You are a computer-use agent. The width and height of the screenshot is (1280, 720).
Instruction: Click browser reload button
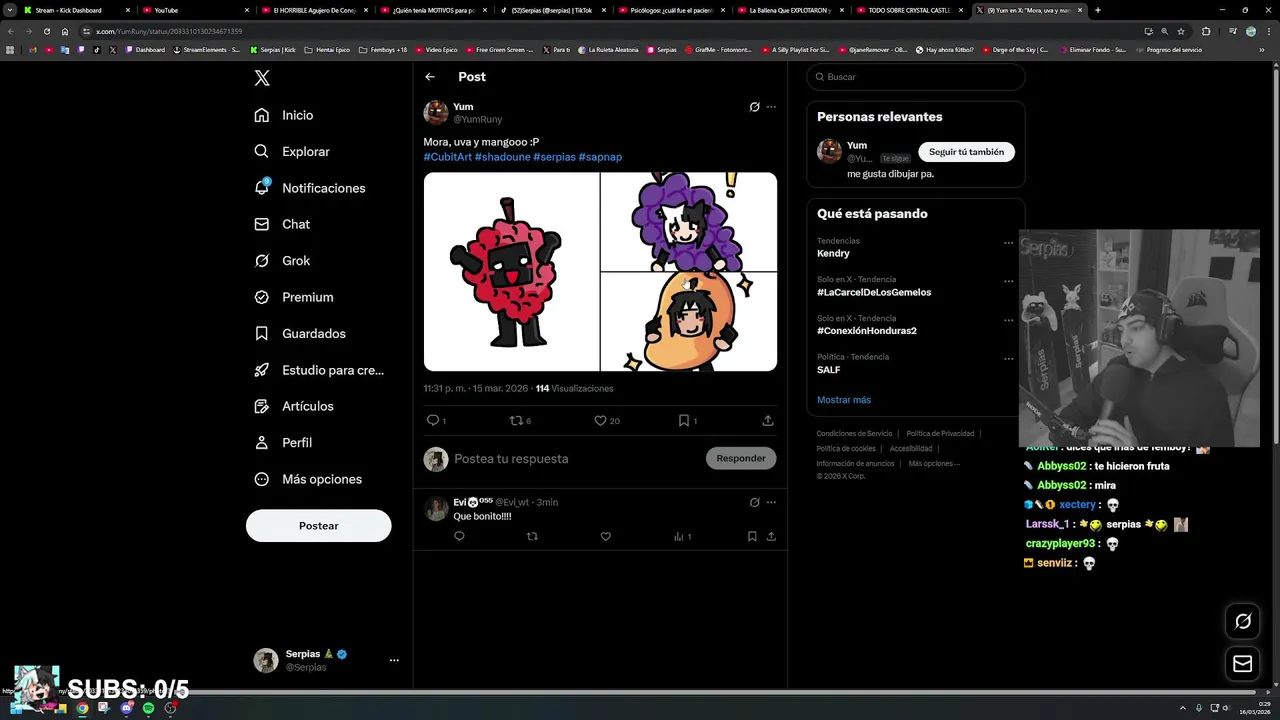[46, 31]
